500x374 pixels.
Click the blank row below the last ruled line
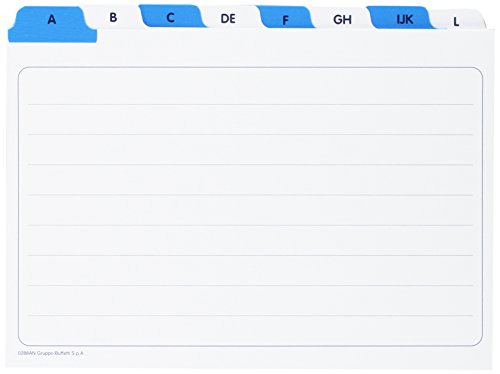point(250,330)
